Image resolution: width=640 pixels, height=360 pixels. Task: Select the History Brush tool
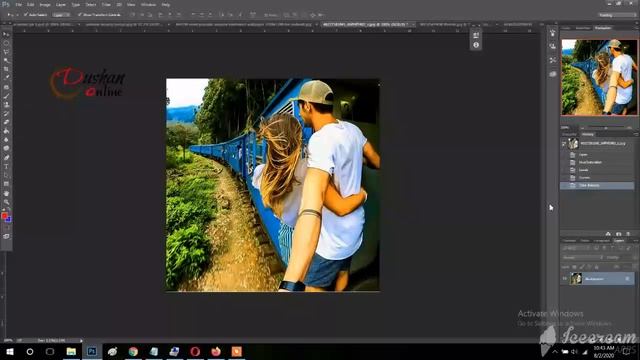tap(6, 113)
